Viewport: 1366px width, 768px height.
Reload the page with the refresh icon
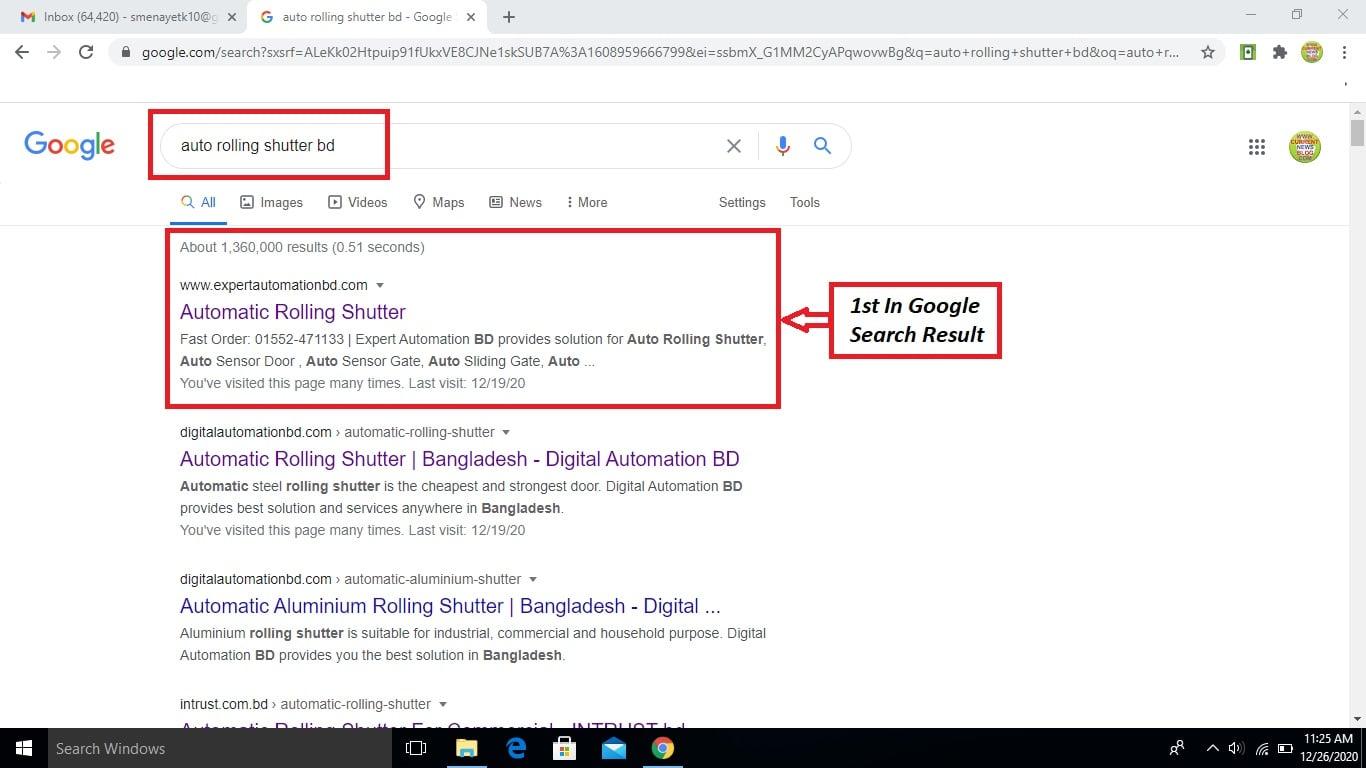tap(86, 52)
